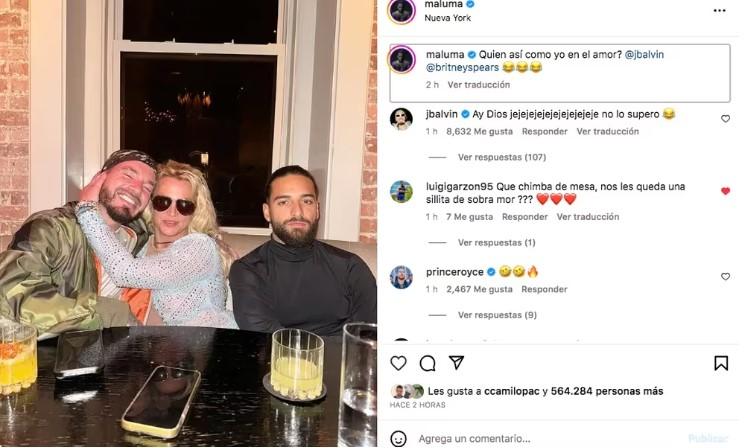Save the post with the bookmark icon
This screenshot has height=448, width=756.
click(721, 363)
